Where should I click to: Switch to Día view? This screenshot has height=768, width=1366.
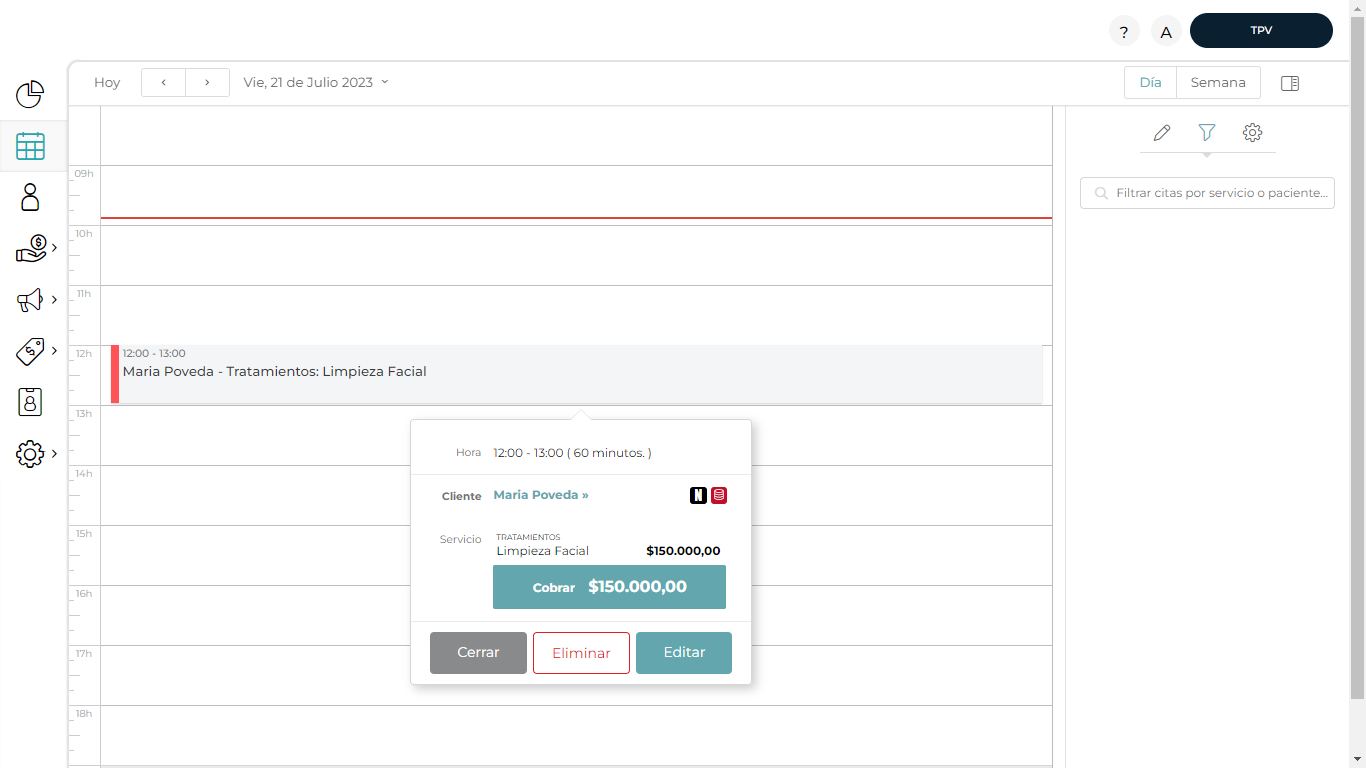pyautogui.click(x=1150, y=82)
